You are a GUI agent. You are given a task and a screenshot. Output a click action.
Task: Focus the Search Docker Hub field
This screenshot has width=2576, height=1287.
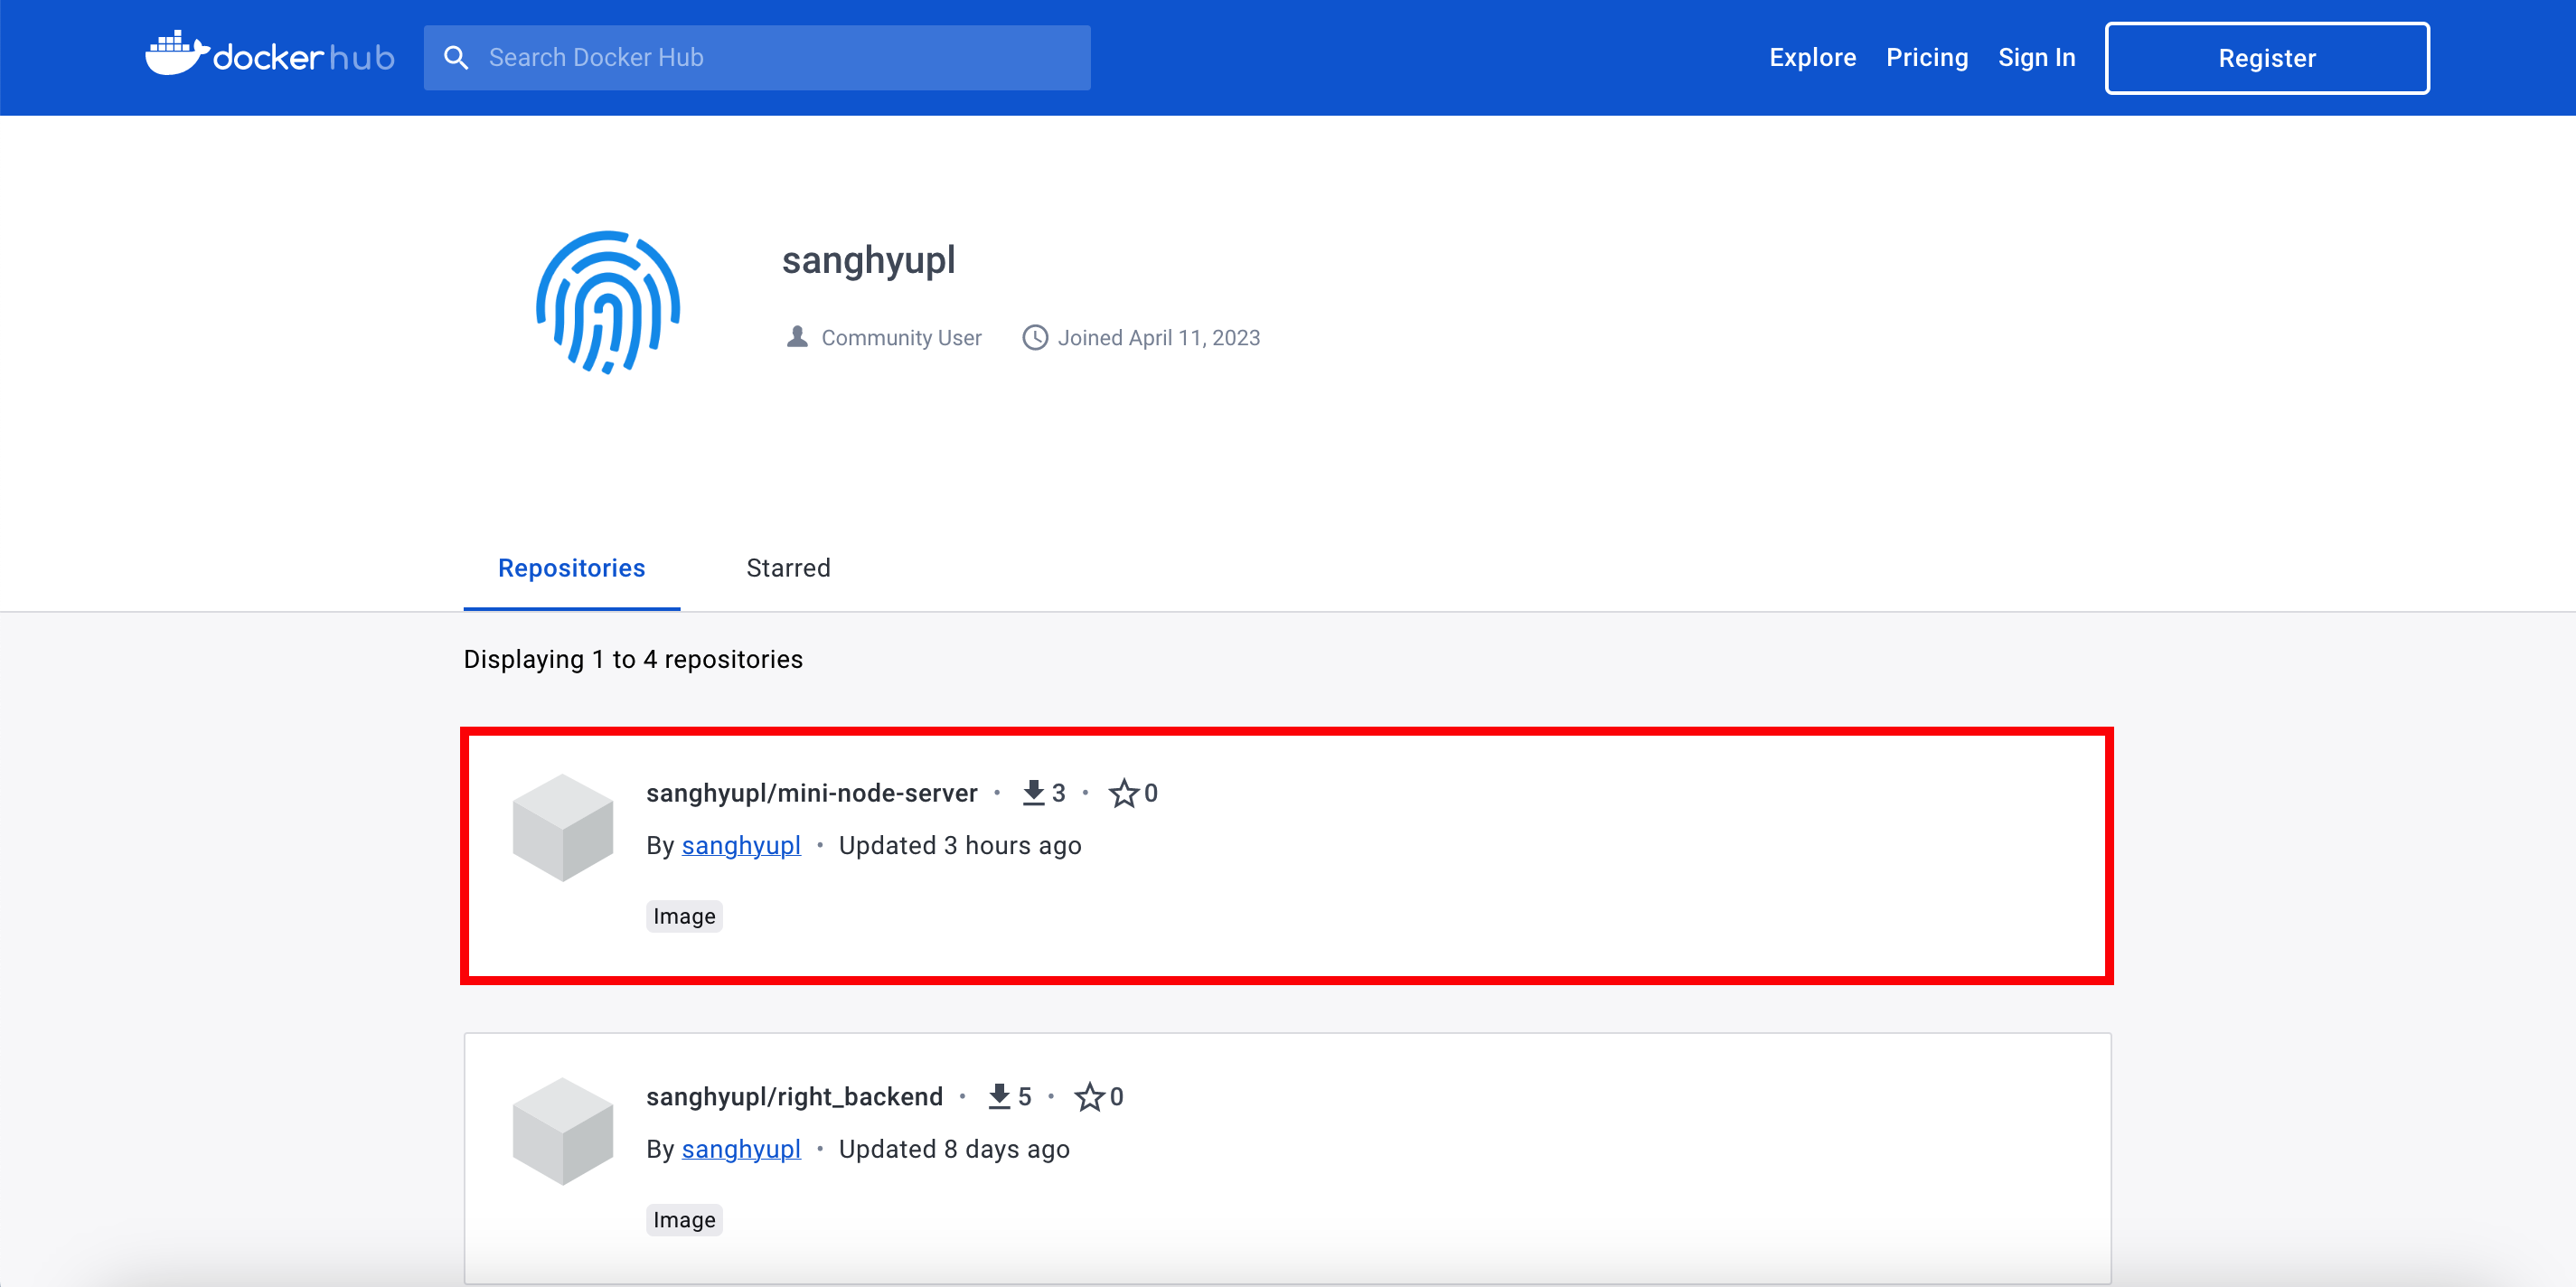(x=757, y=58)
